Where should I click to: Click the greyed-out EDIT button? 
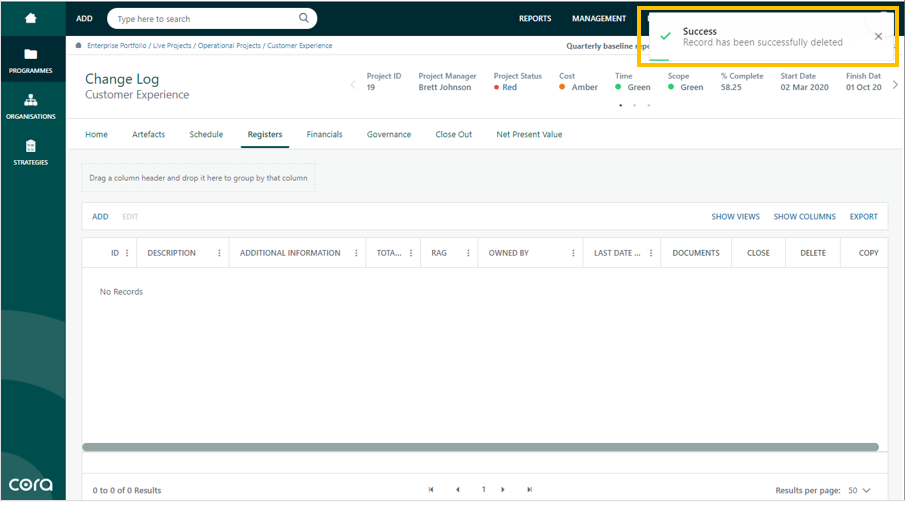[130, 216]
